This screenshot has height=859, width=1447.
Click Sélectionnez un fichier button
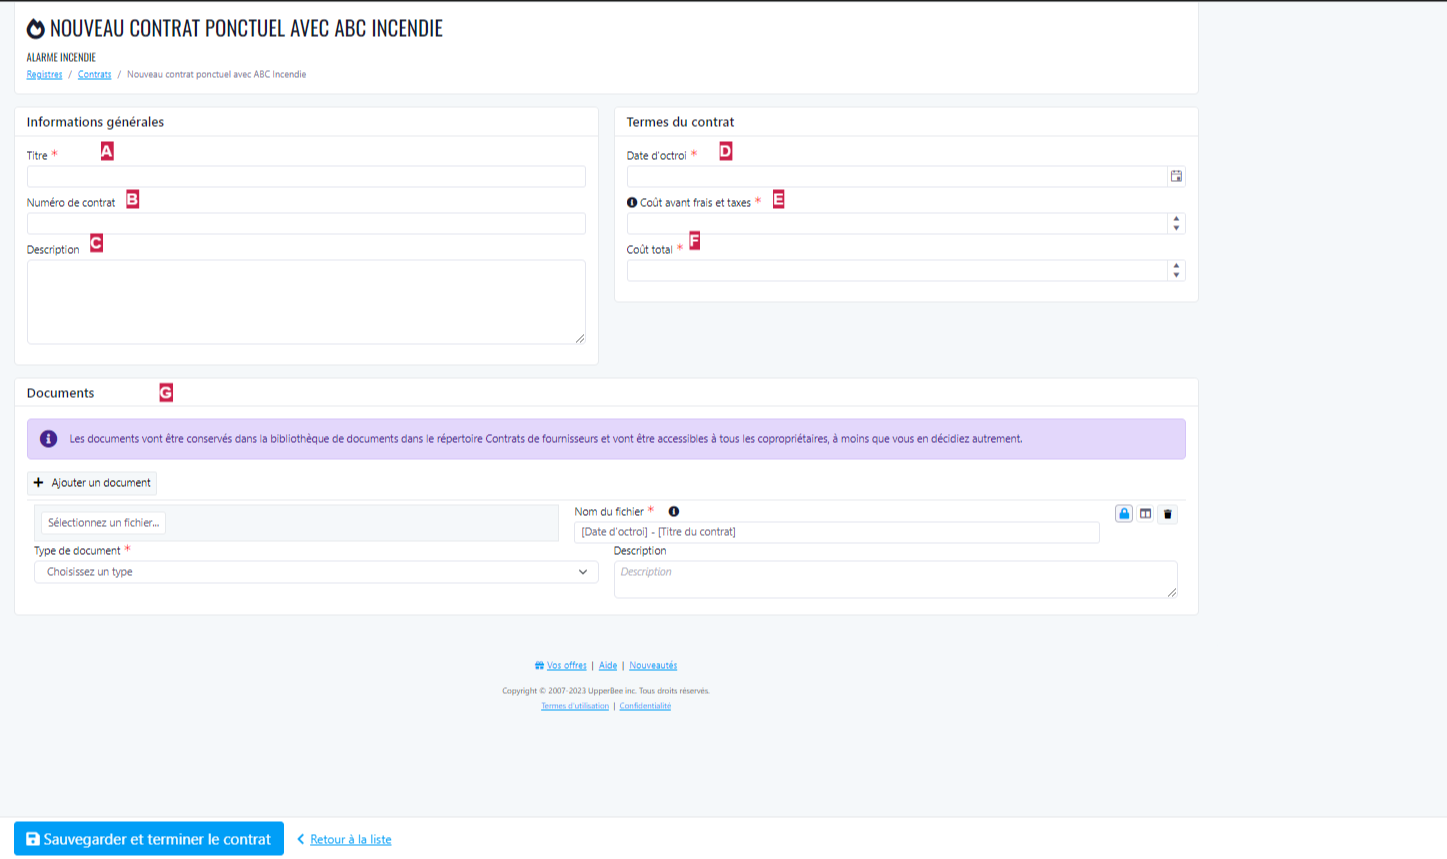(103, 522)
